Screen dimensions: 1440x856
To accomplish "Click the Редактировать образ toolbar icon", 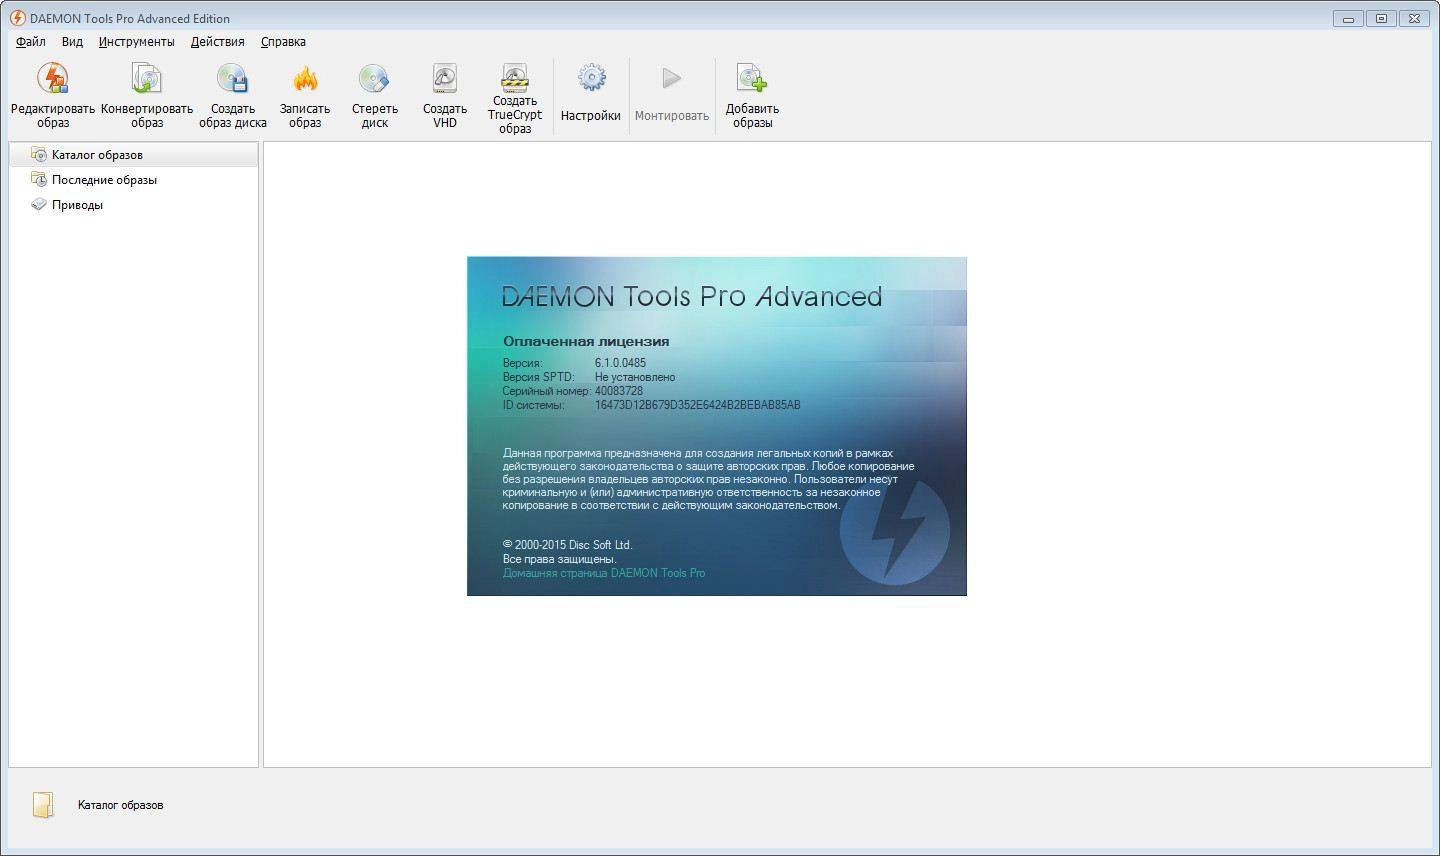I will [53, 78].
